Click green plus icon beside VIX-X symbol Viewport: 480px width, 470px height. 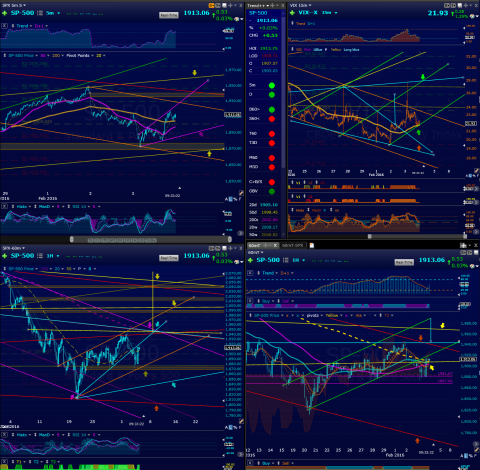pyautogui.click(x=292, y=13)
